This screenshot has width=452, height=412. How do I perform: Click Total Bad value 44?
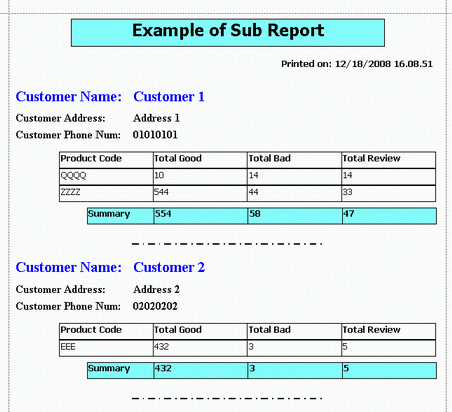coord(294,193)
